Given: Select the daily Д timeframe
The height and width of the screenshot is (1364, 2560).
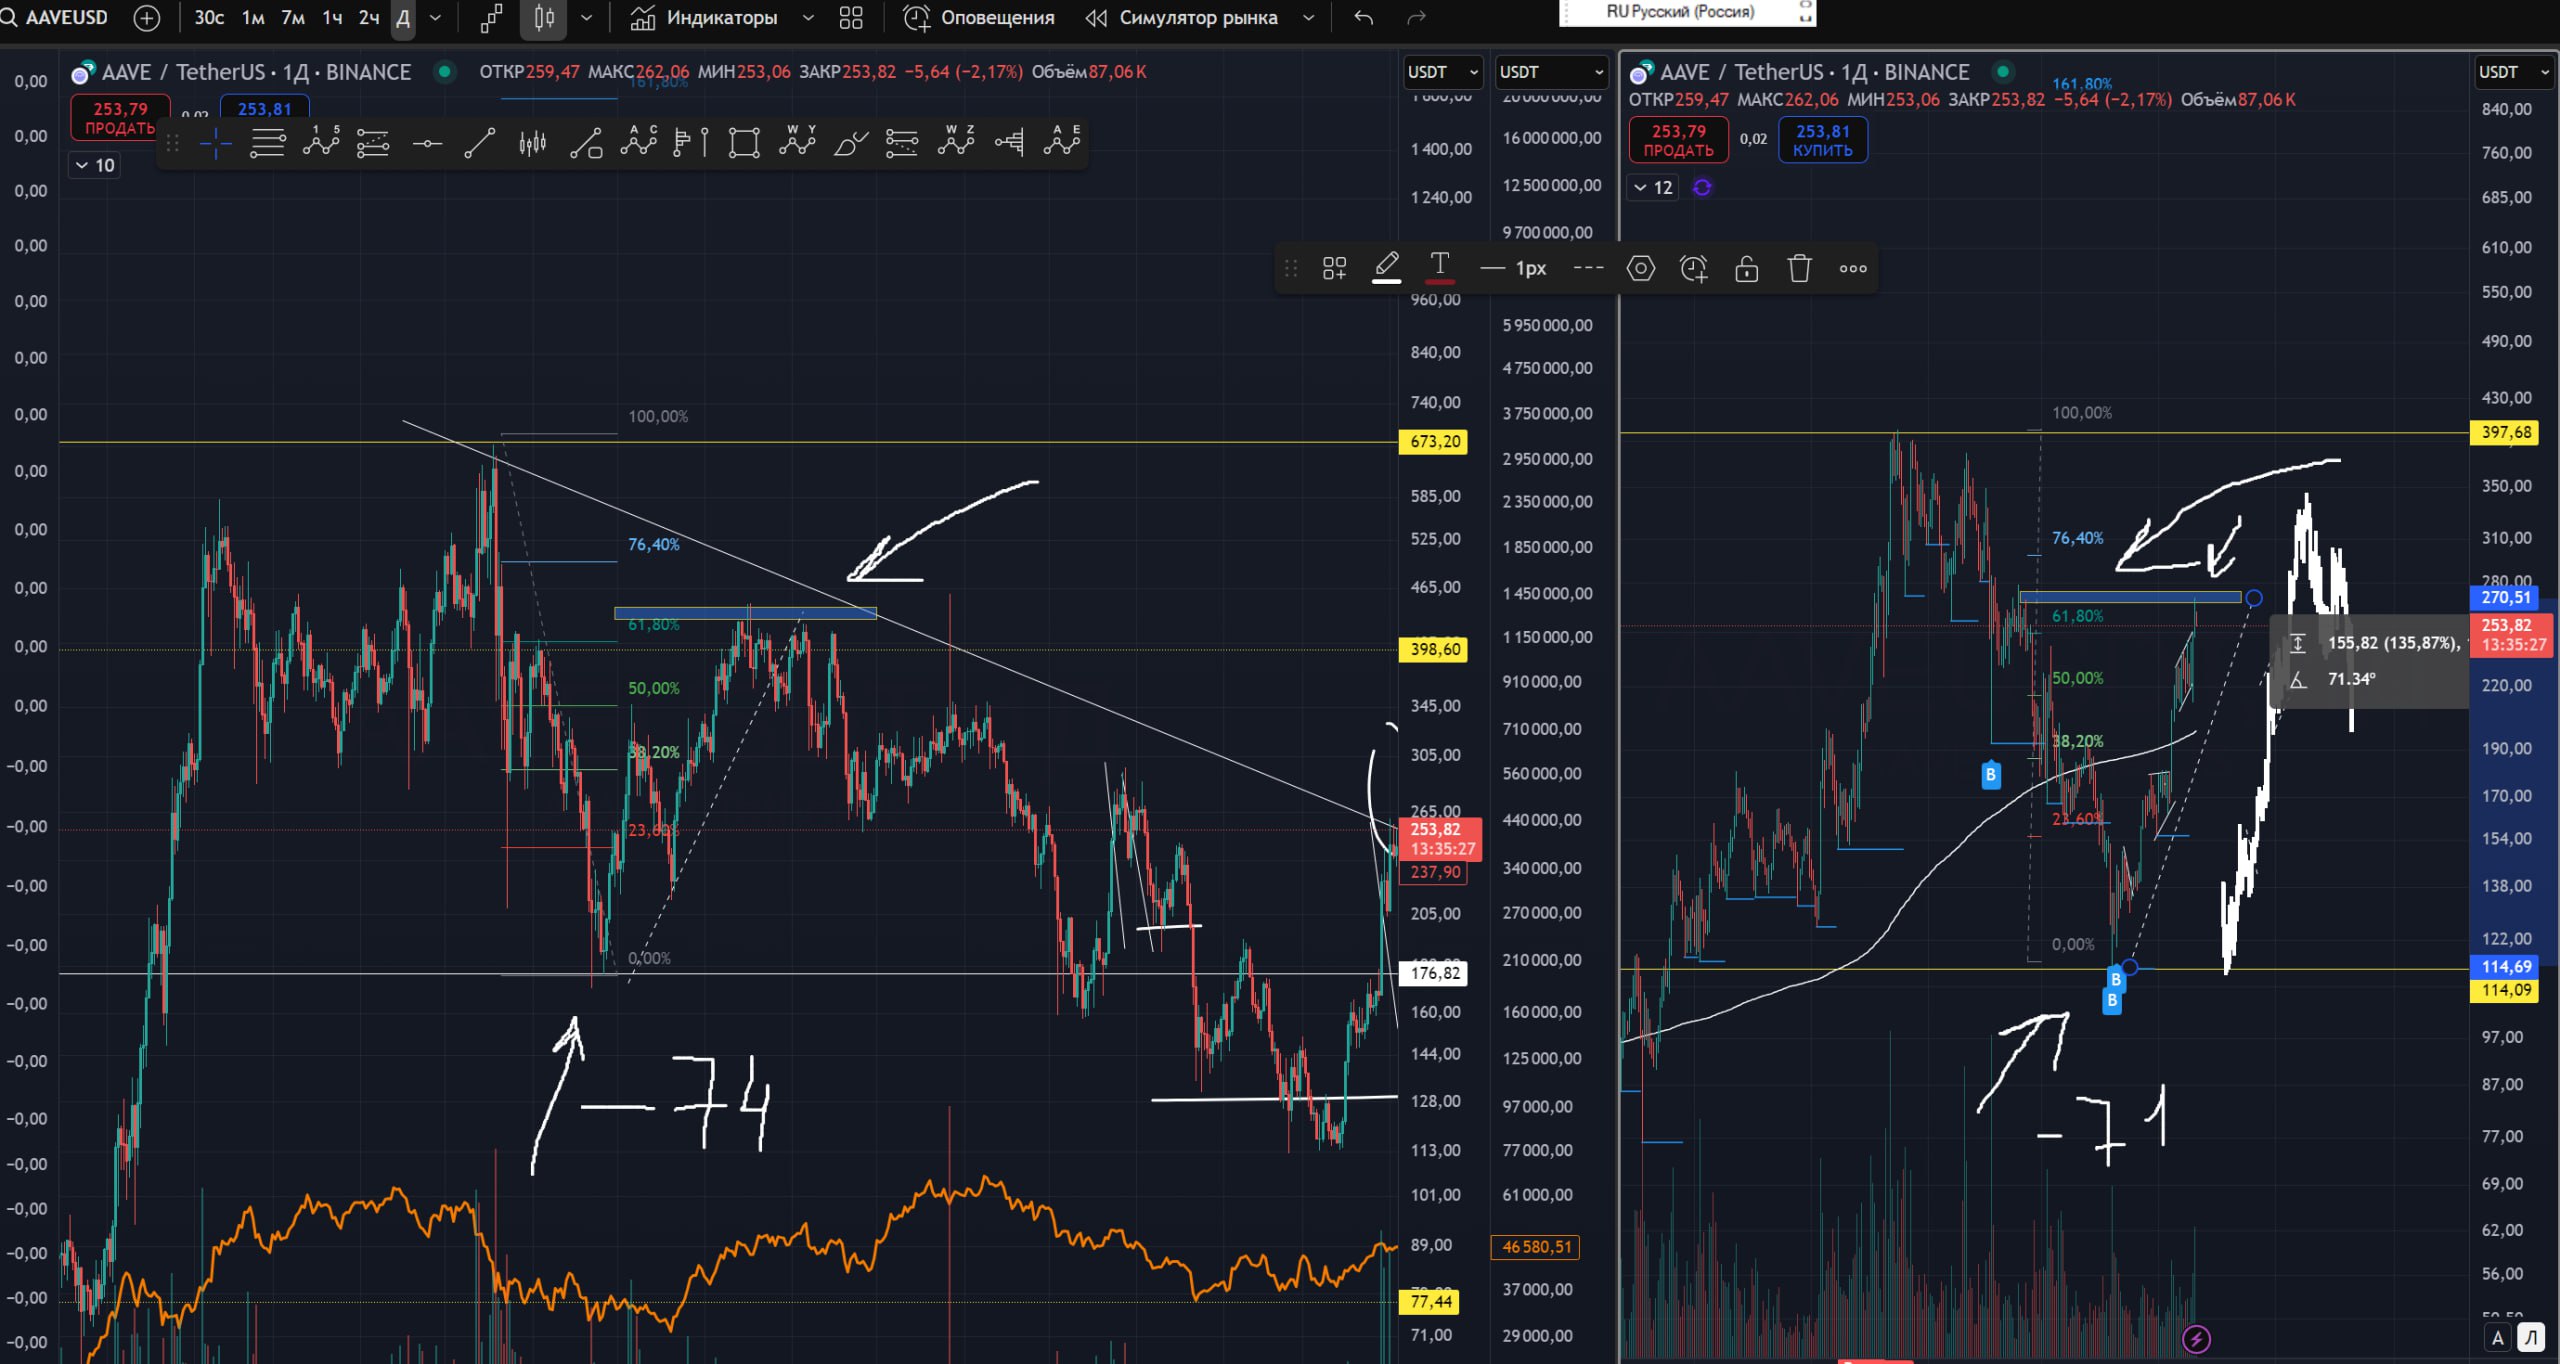Looking at the screenshot, I should coord(403,18).
